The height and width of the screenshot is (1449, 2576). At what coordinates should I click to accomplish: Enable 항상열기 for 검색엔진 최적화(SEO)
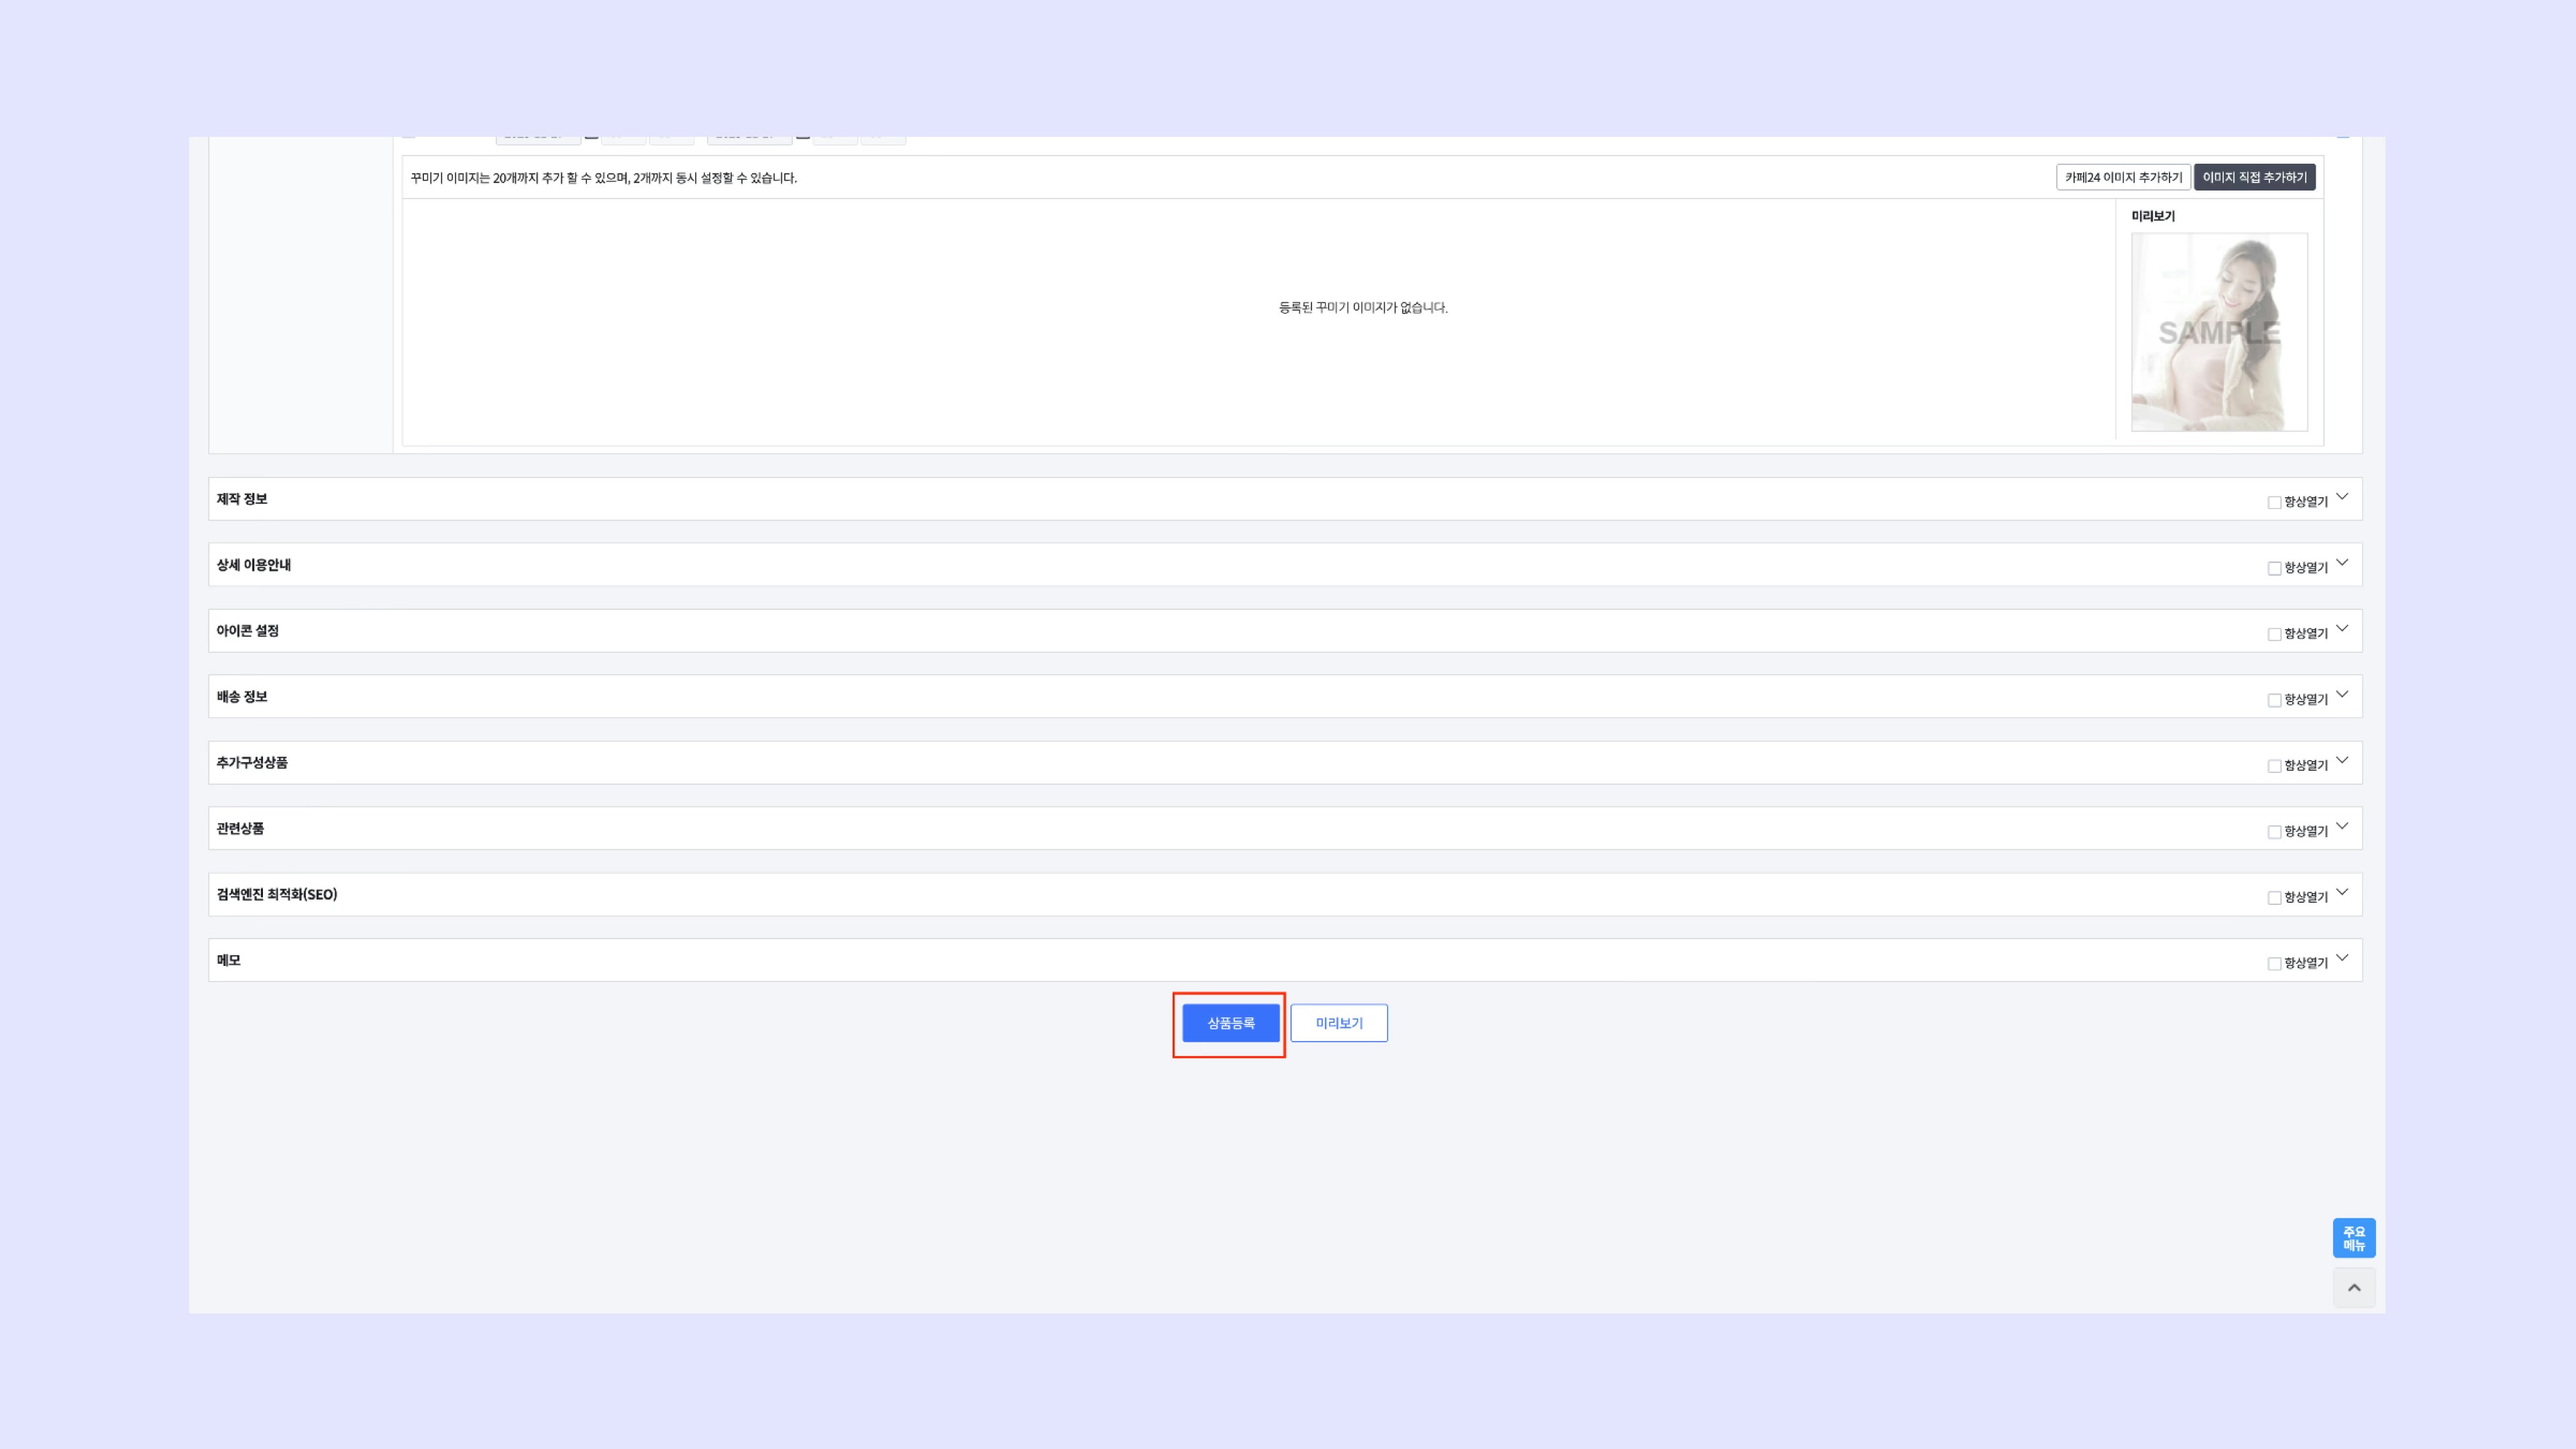pyautogui.click(x=2274, y=898)
